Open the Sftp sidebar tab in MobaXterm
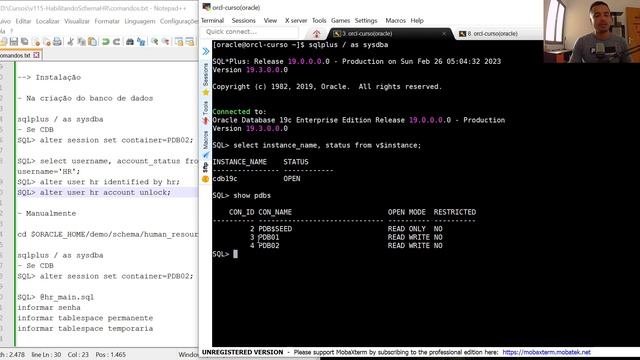Screen dimensions: 640x360 [205, 167]
